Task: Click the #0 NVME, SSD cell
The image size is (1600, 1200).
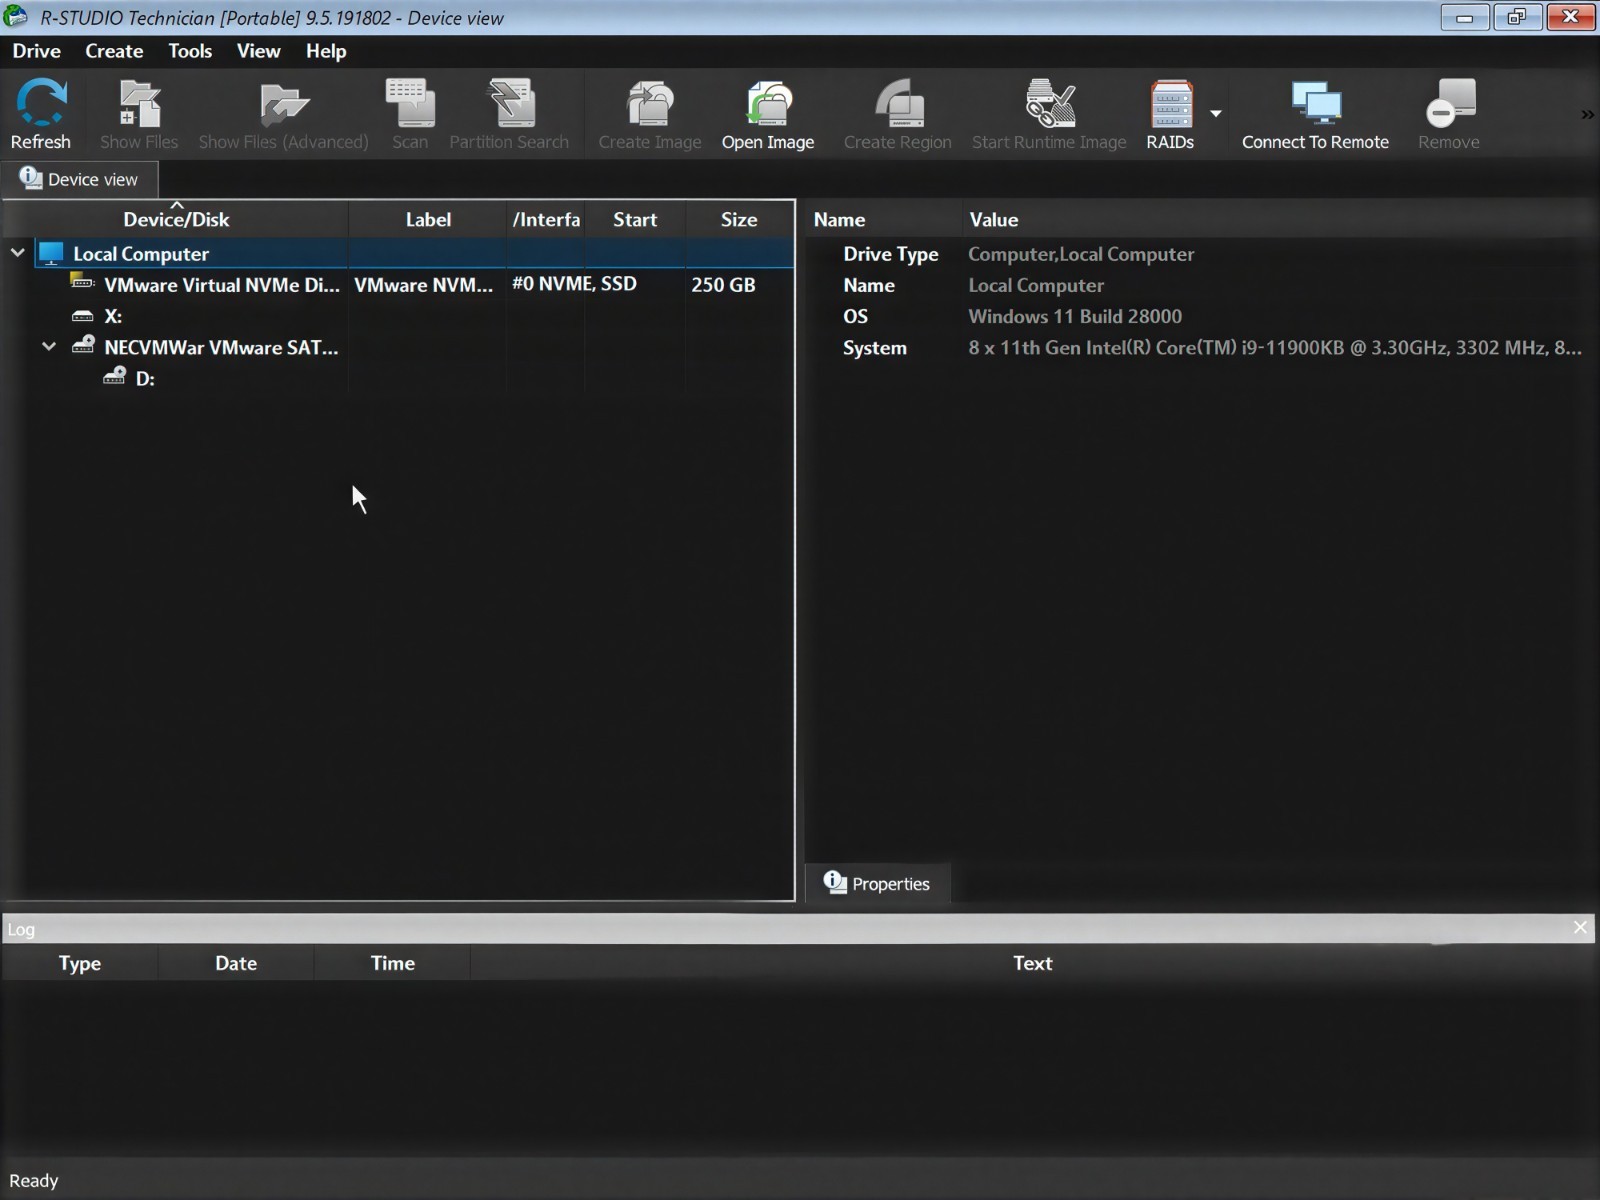Action: coord(574,284)
